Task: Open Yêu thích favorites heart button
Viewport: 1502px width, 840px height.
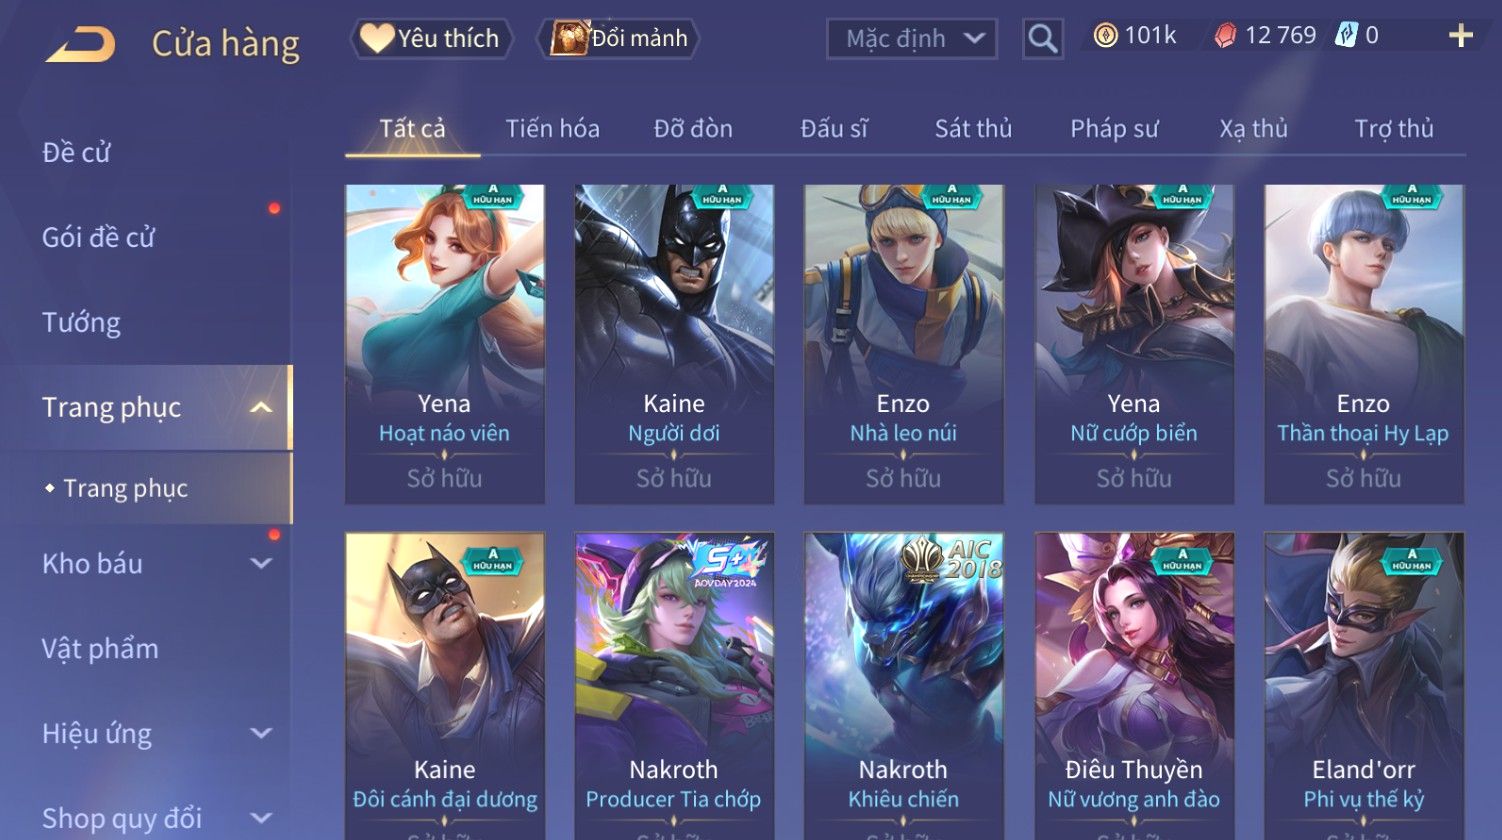Action: pyautogui.click(x=431, y=38)
